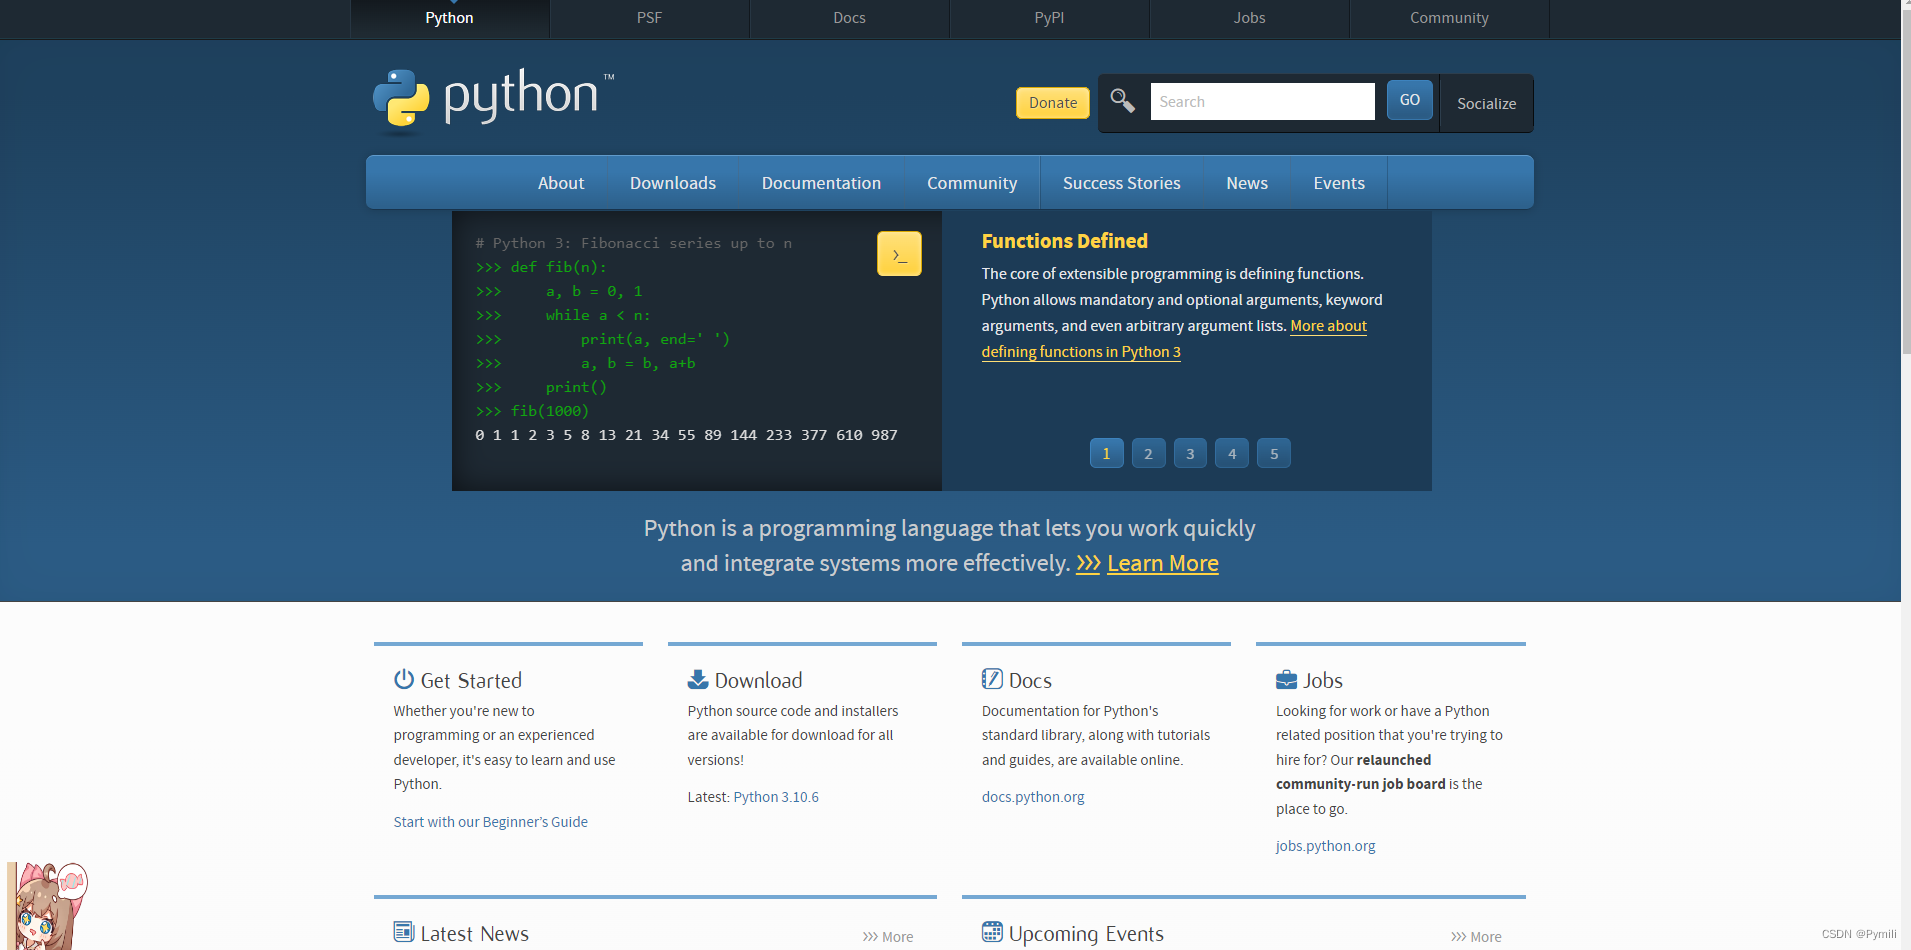Expand the Socialize dropdown
1911x950 pixels.
[1486, 103]
